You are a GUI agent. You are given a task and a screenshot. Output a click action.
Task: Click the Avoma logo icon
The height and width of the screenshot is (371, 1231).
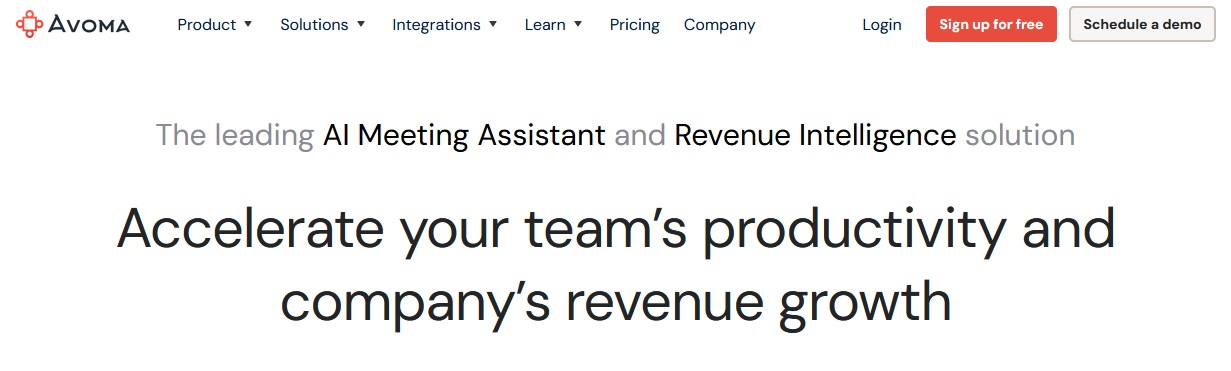29,24
